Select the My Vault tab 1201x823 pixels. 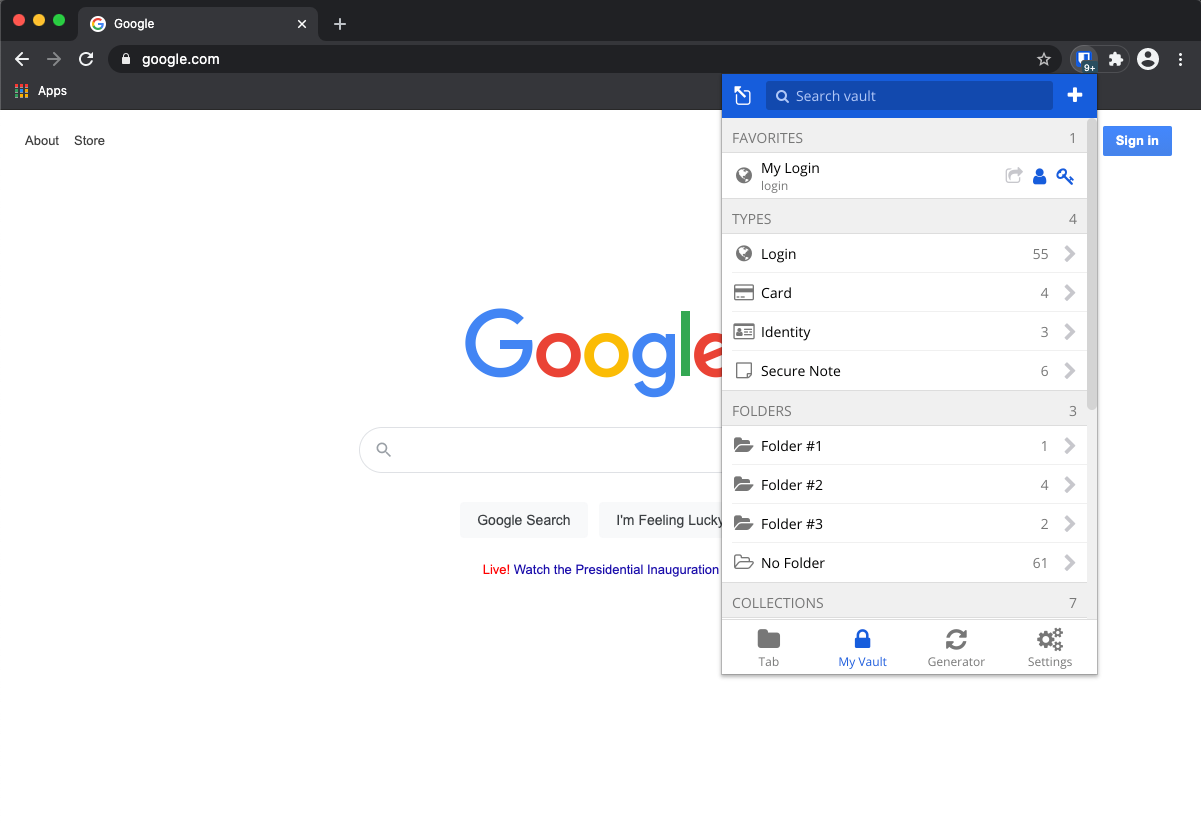pos(862,648)
